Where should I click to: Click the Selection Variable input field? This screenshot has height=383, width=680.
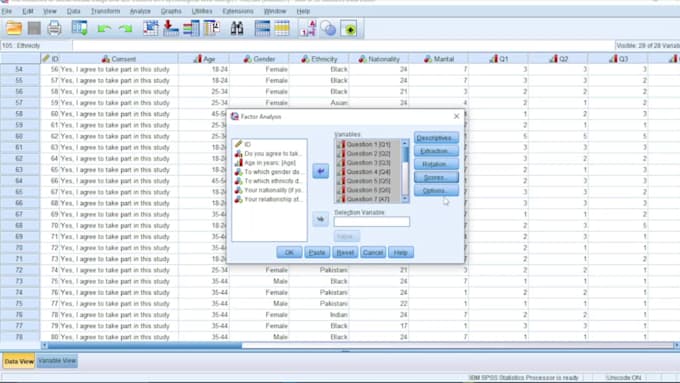point(372,222)
